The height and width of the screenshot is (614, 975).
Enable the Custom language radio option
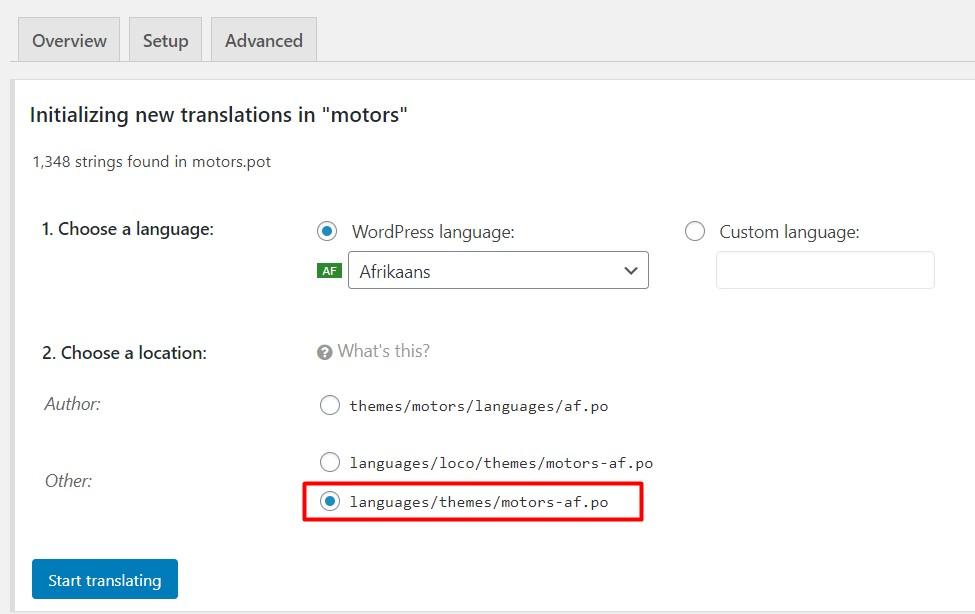(695, 231)
